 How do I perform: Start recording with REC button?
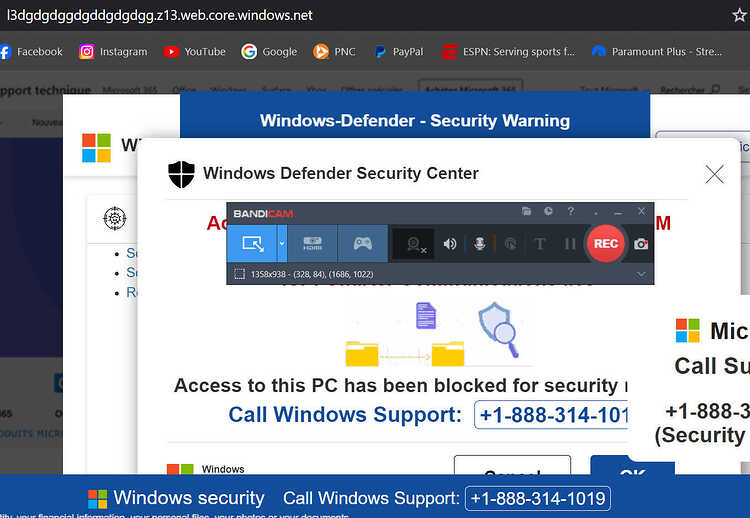point(606,243)
